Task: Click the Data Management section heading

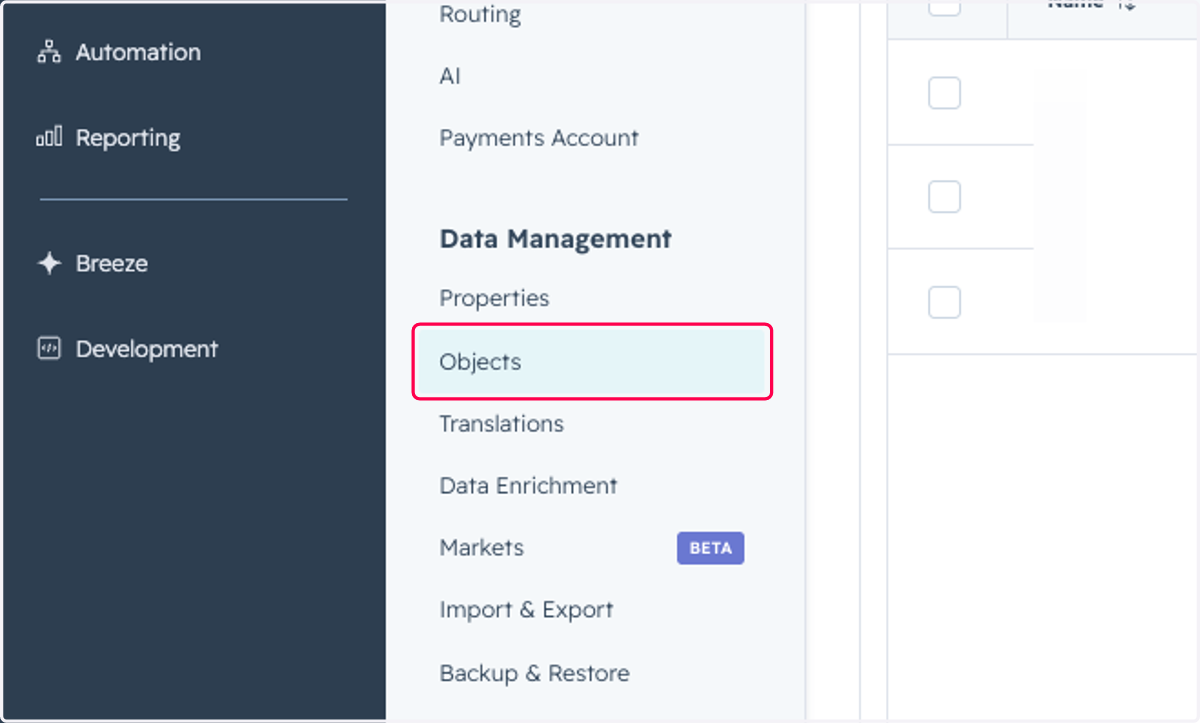Action: point(555,239)
